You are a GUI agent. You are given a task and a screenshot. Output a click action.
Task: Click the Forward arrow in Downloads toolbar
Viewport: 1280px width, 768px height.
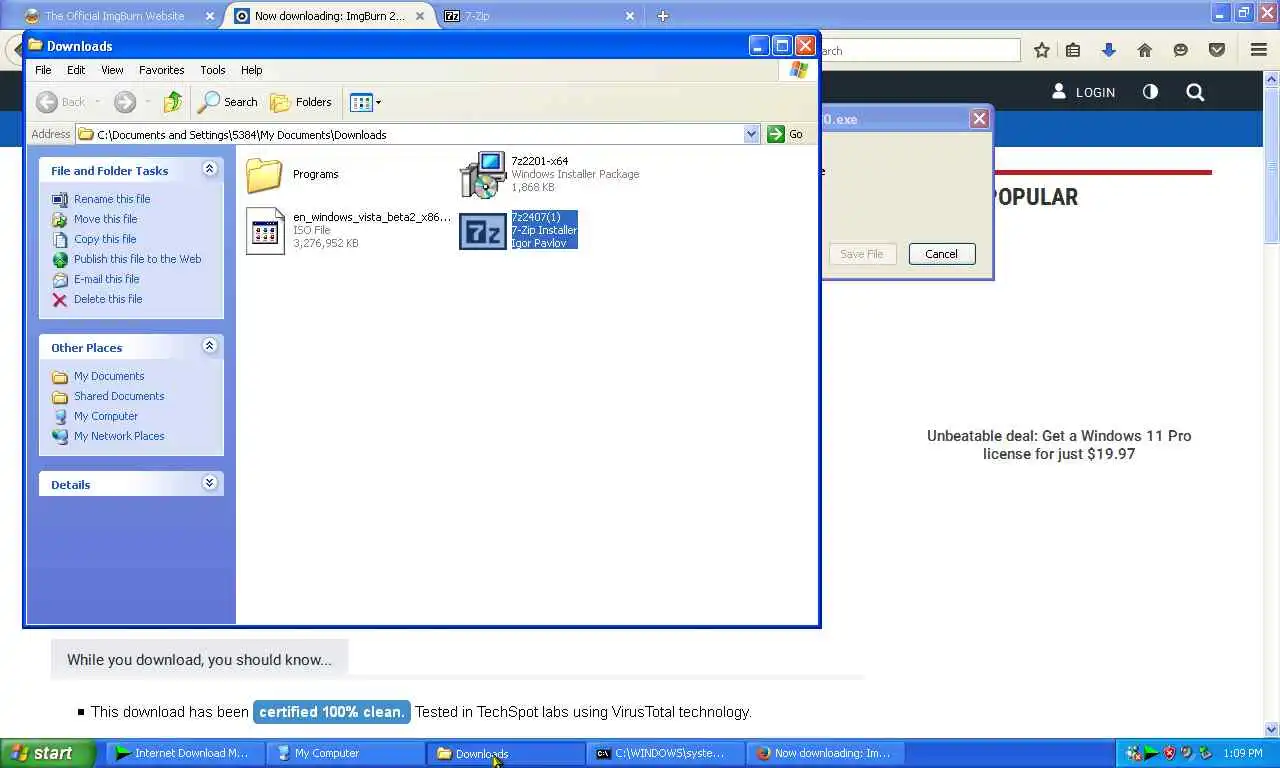point(124,102)
